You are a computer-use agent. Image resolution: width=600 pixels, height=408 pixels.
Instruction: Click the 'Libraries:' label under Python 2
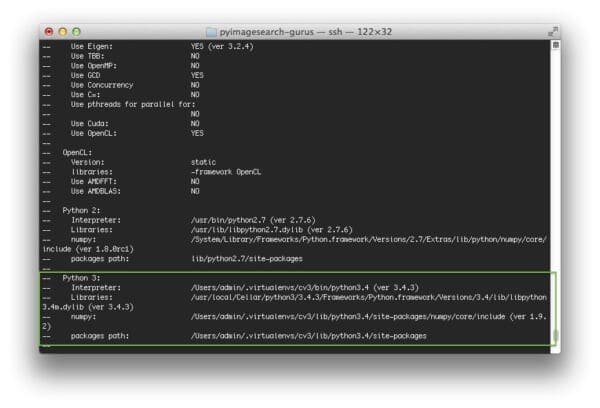click(92, 230)
